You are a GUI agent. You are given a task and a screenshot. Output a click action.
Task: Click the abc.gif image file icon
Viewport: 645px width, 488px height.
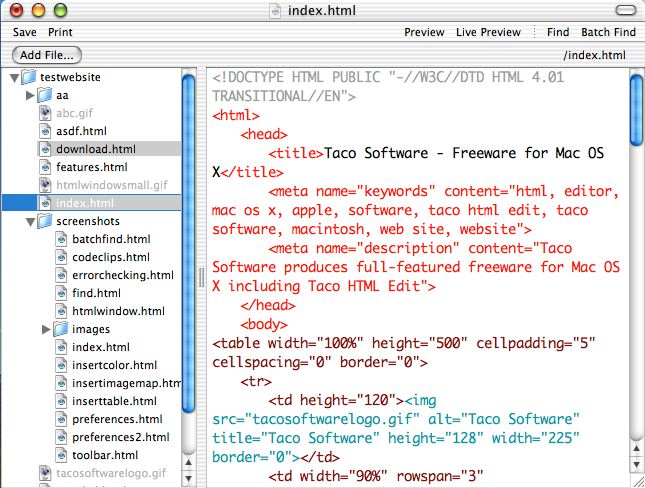tap(45, 113)
